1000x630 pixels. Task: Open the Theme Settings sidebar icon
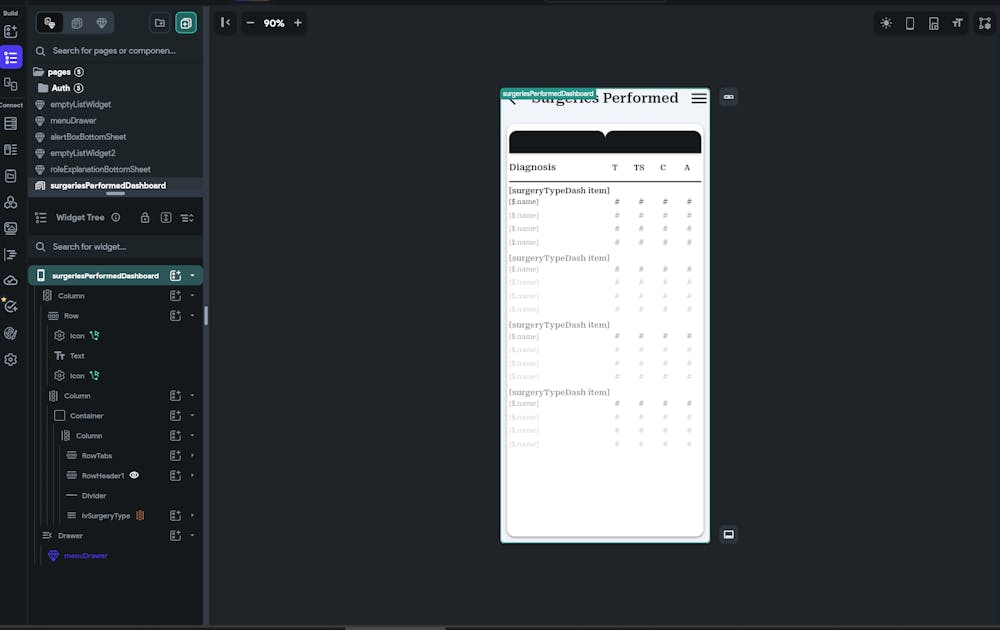[x=11, y=333]
